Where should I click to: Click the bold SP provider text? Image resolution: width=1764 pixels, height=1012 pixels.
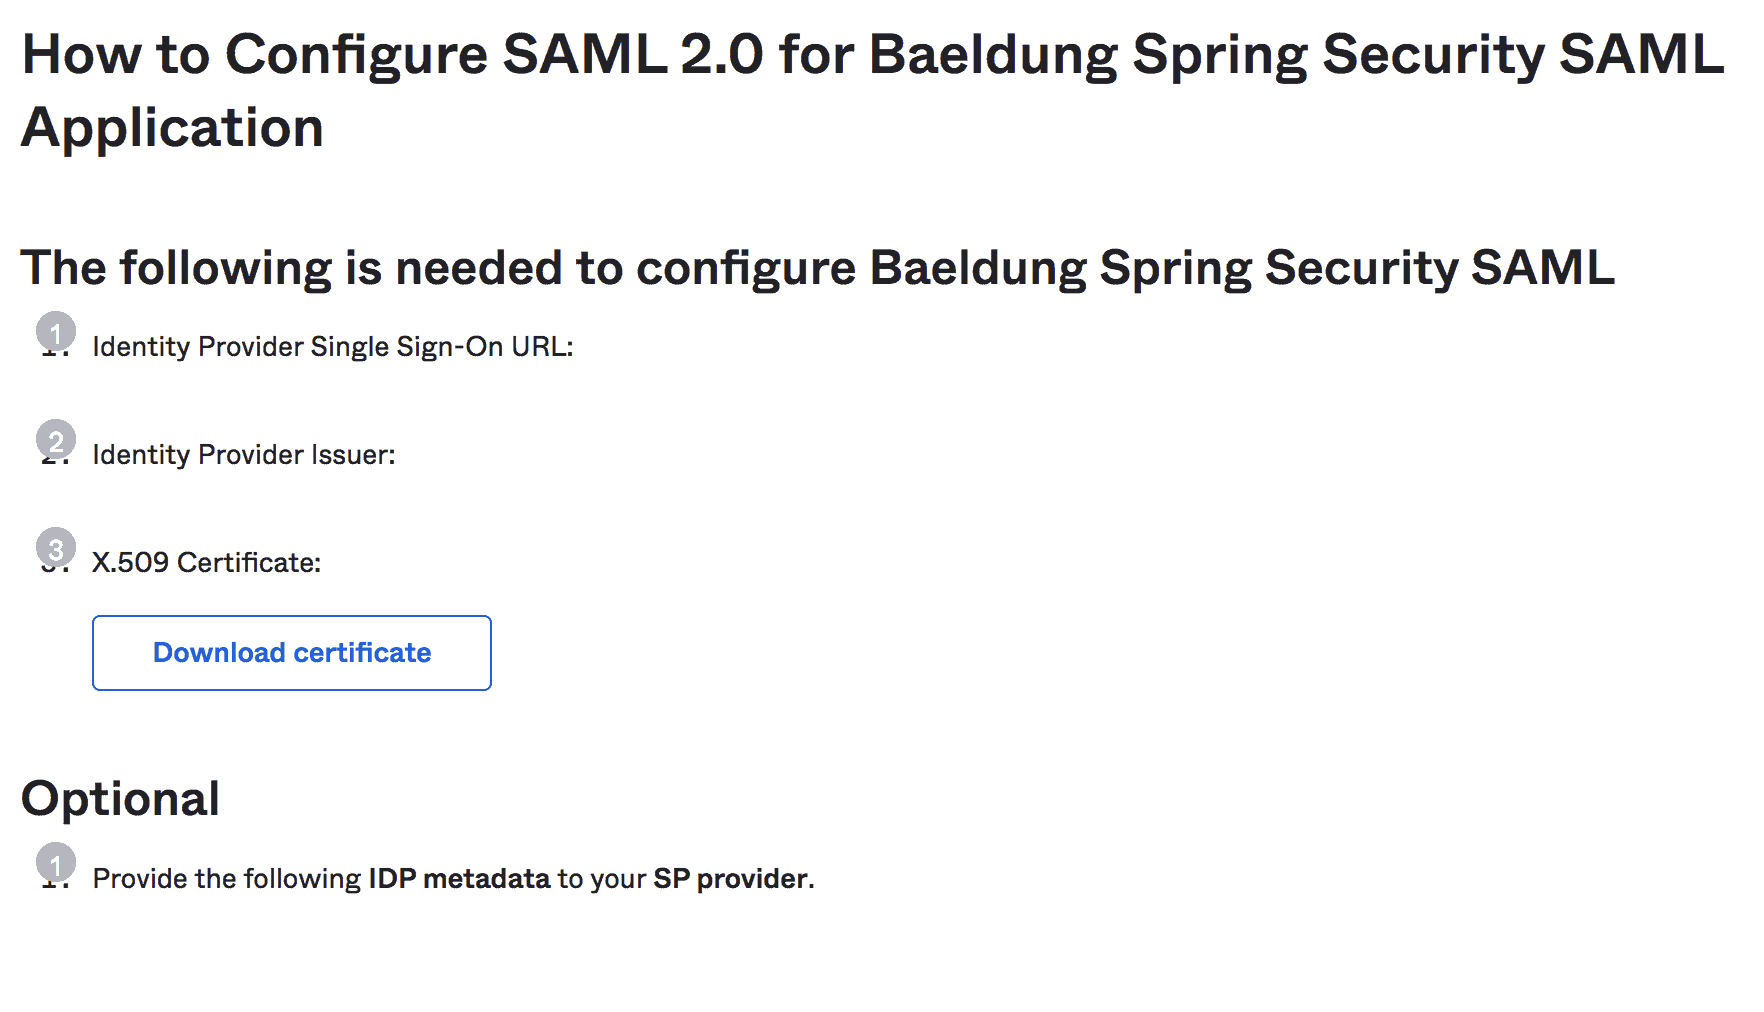click(731, 879)
